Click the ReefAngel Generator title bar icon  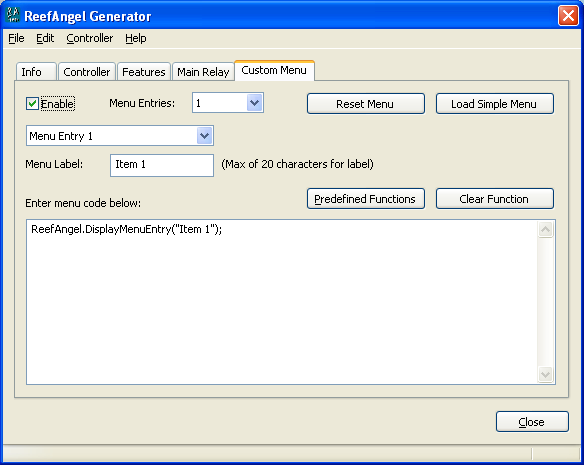[13, 15]
